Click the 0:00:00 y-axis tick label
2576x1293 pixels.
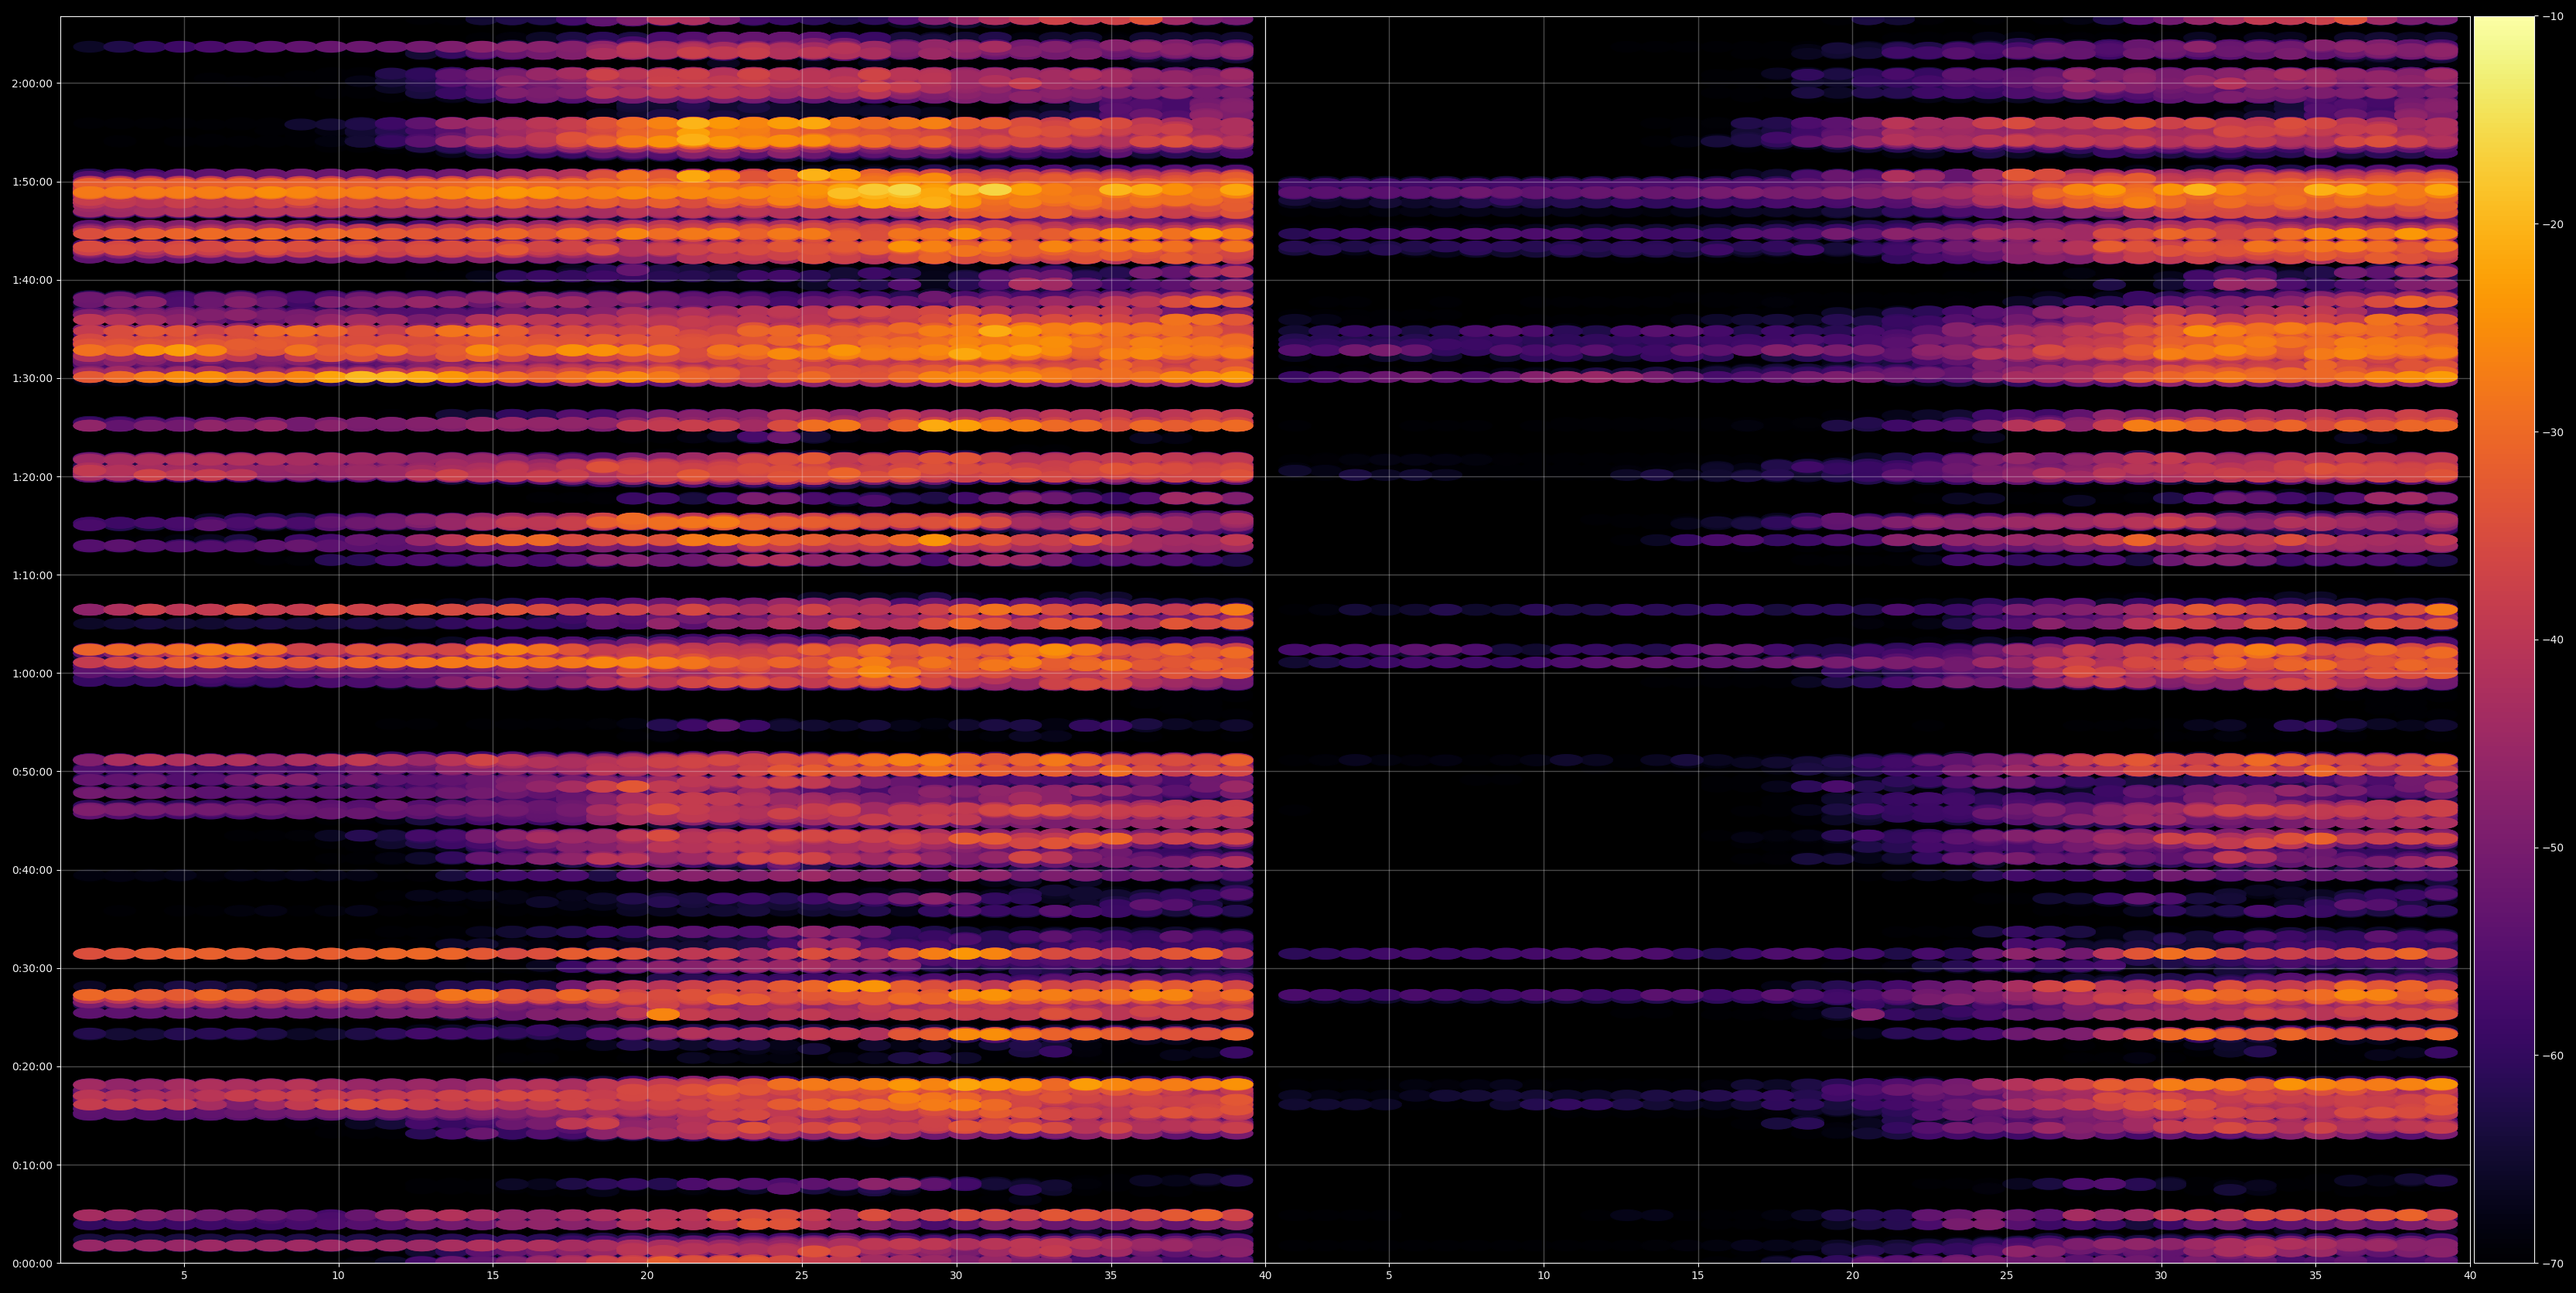[x=31, y=1263]
